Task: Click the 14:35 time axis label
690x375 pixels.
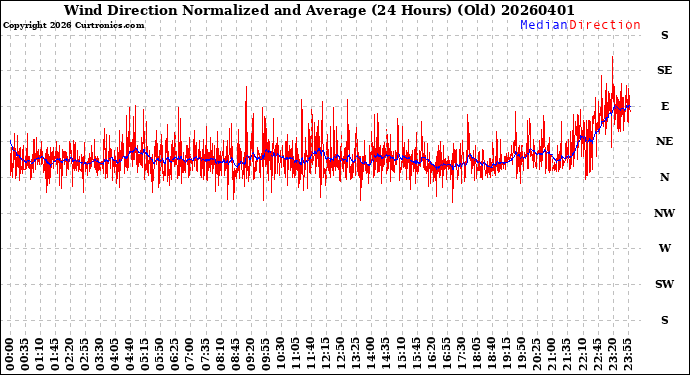Action: 385,354
